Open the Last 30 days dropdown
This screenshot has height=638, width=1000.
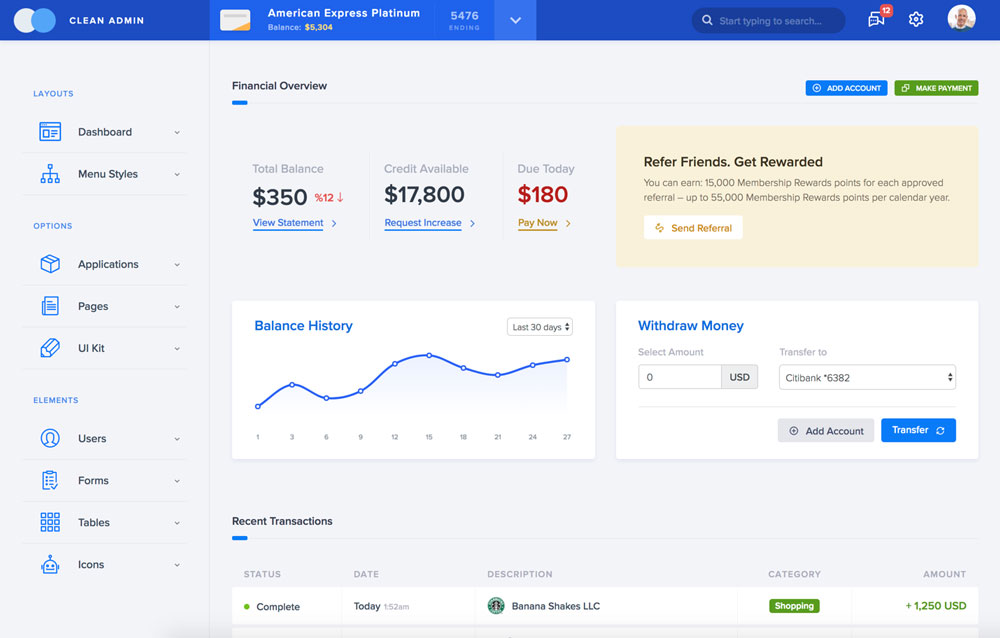[540, 327]
